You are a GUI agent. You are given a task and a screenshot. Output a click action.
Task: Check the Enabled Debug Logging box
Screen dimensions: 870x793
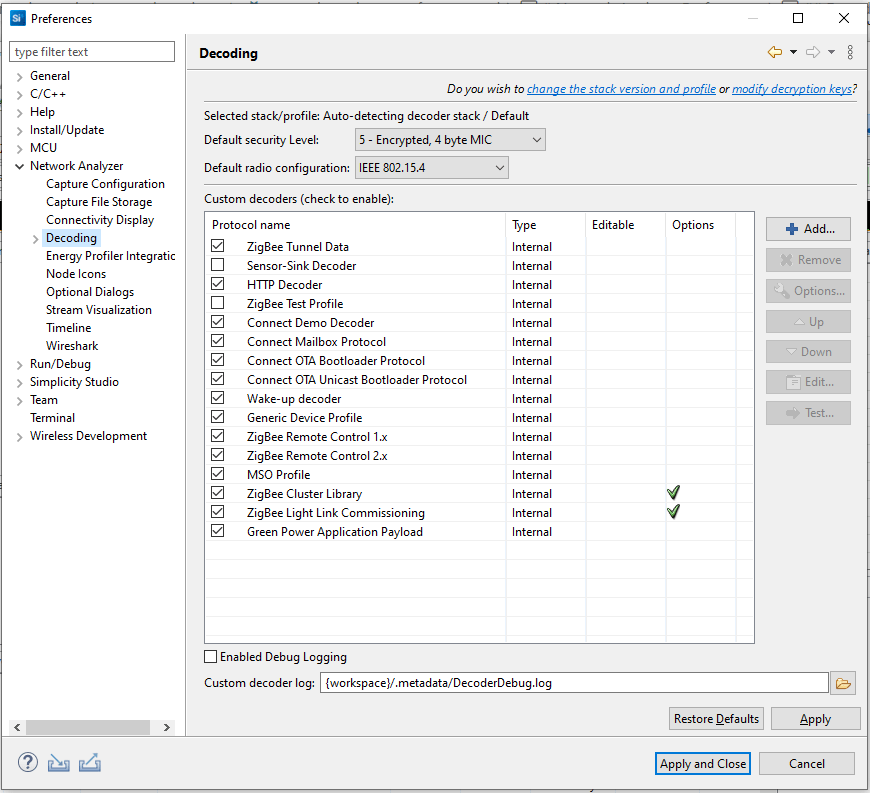point(210,656)
